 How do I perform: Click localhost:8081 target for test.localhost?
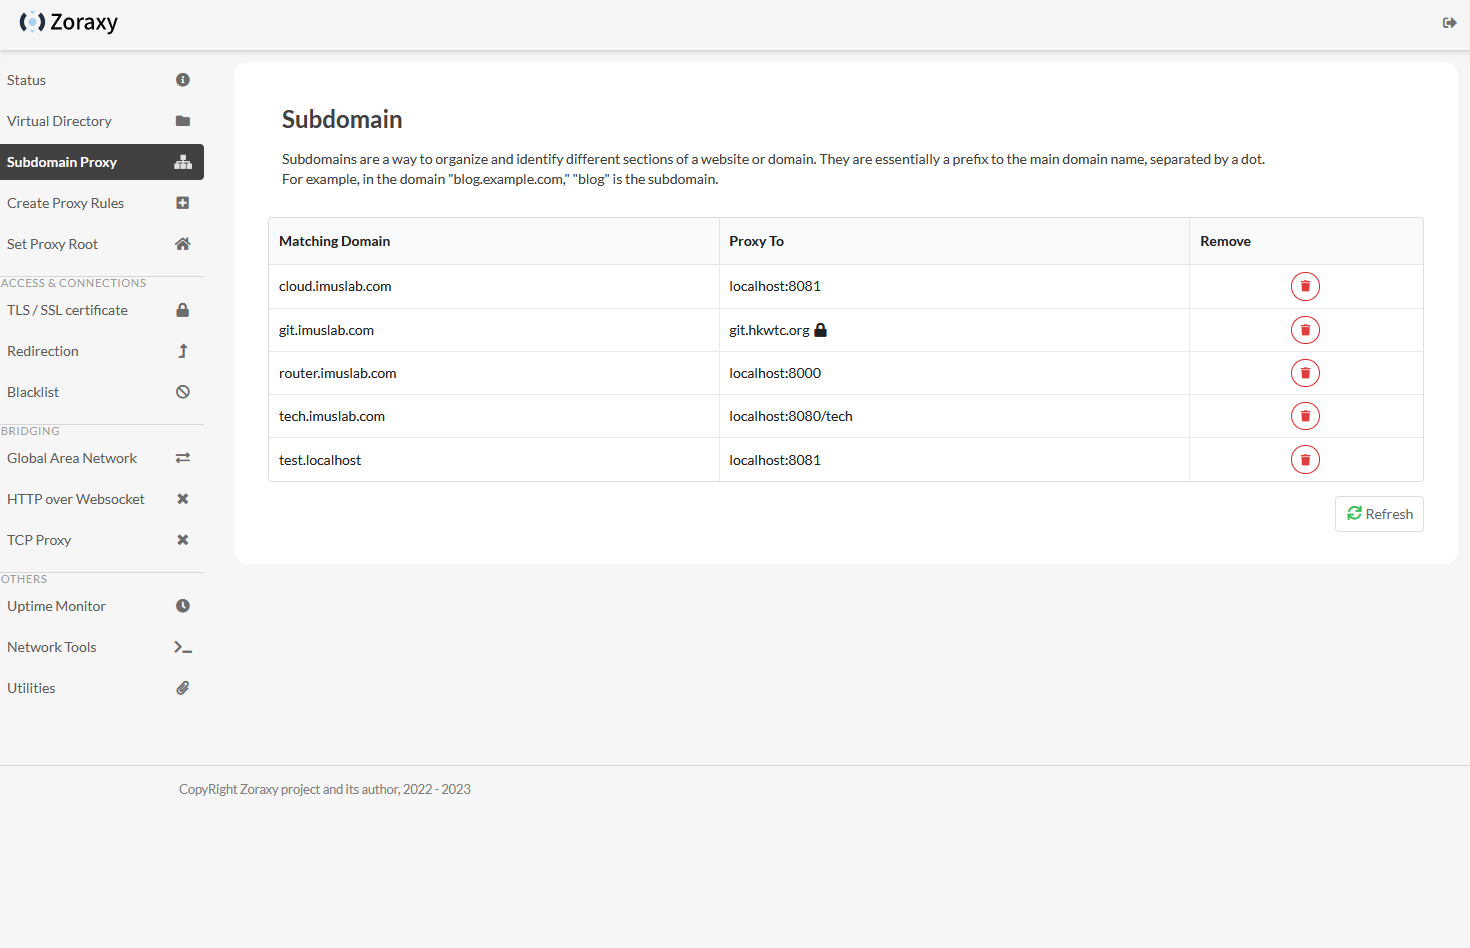coord(775,460)
